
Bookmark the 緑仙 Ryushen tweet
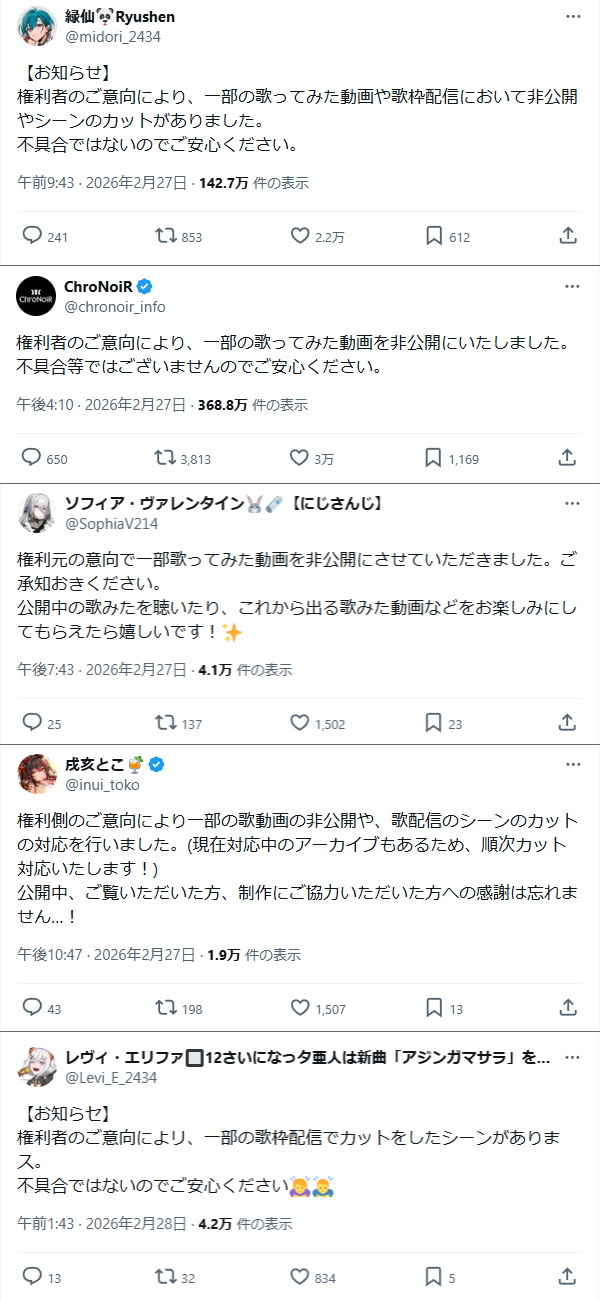coord(434,236)
